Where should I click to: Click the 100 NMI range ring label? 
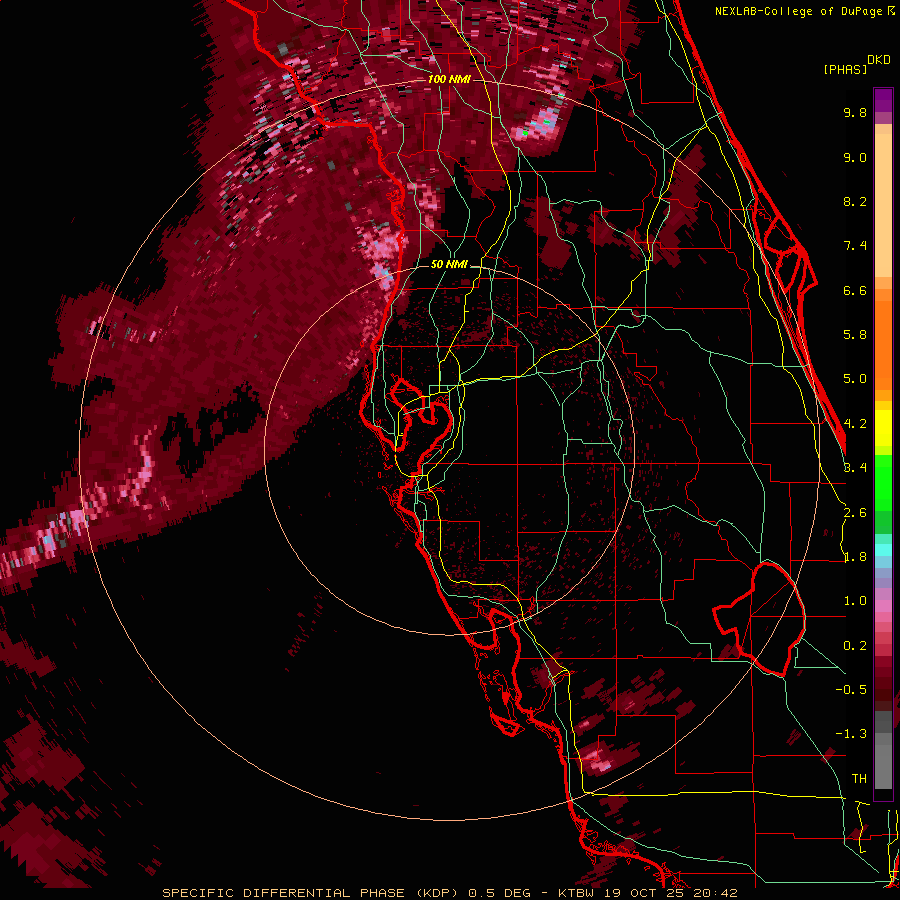pos(449,79)
